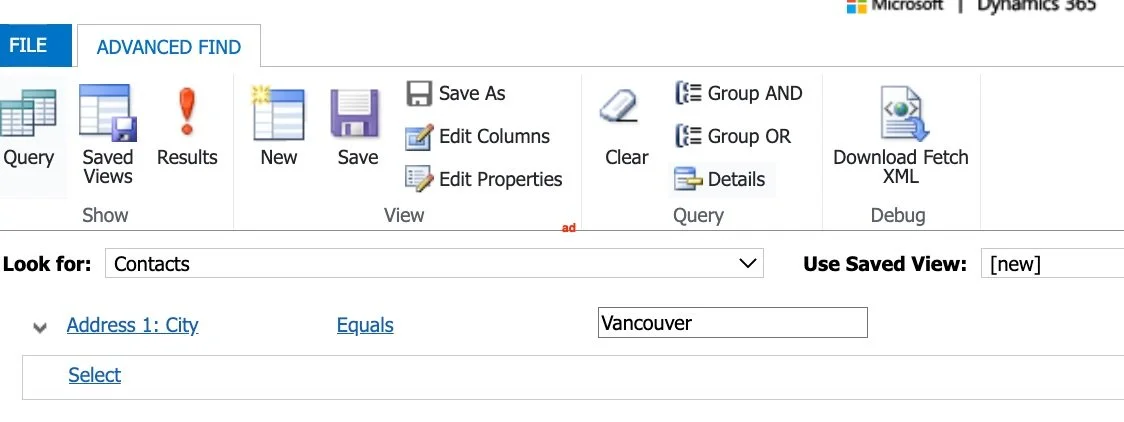This screenshot has width=1124, height=422.
Task: Choose Save As in View group
Action: click(456, 93)
